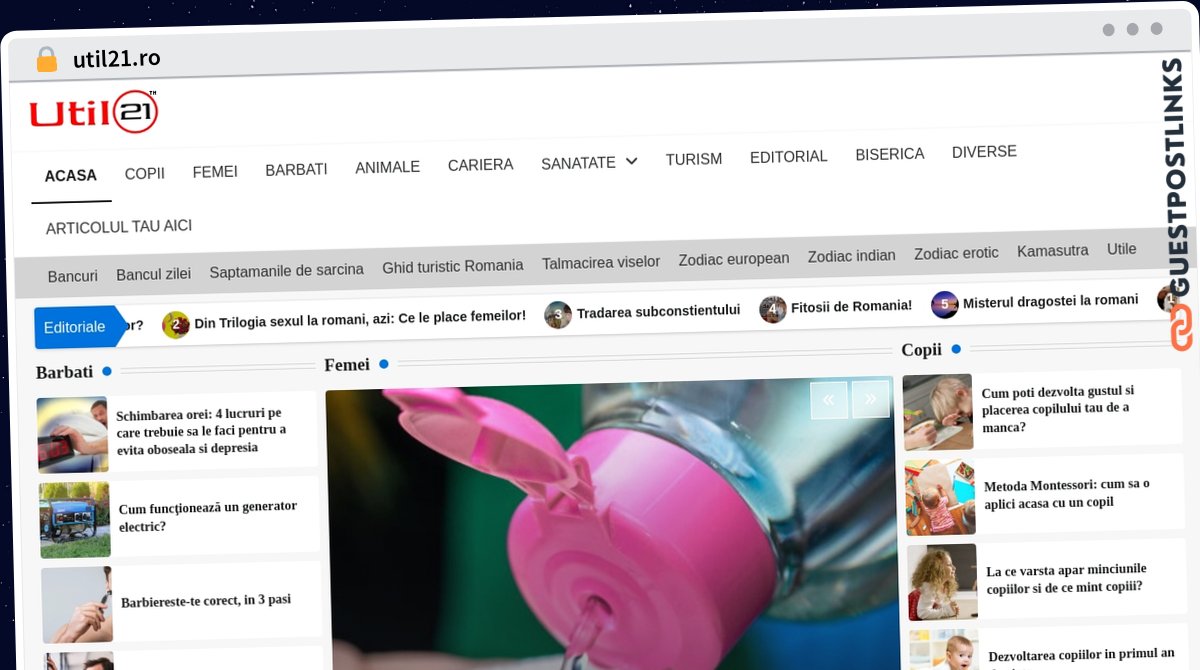The image size is (1200, 670).
Task: Read 'Cum poti dezvolta gustul' article
Action: (x=1056, y=409)
